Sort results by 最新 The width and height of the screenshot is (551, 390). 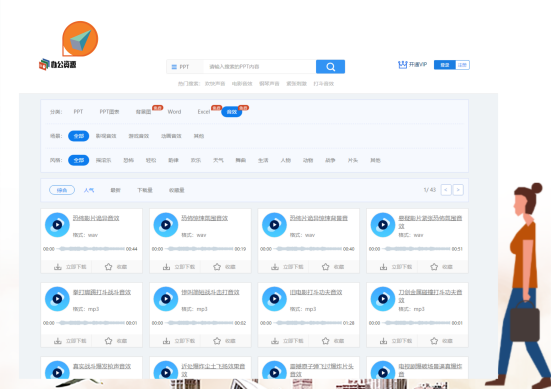tap(116, 190)
